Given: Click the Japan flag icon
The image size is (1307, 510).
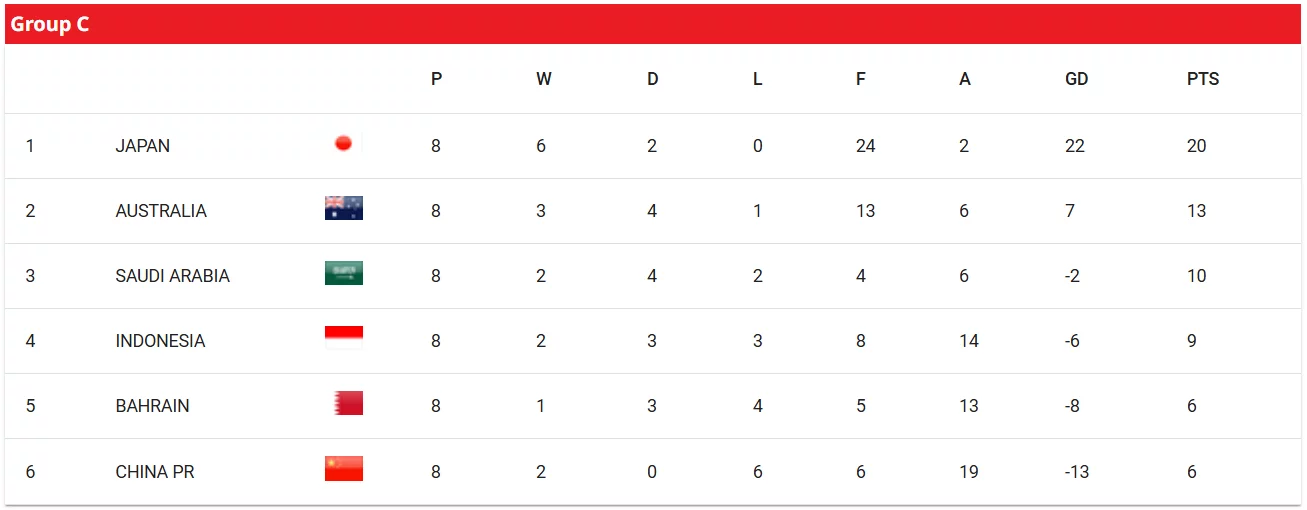Looking at the screenshot, I should [x=343, y=143].
